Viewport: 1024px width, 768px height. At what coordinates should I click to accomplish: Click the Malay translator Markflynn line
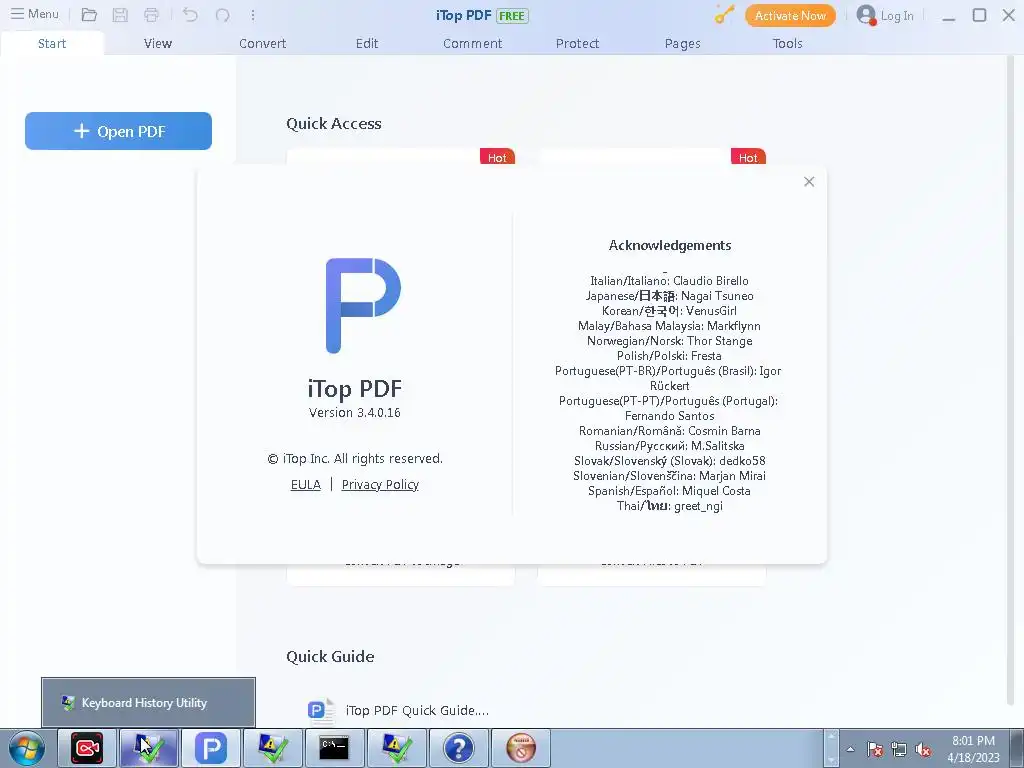(669, 326)
